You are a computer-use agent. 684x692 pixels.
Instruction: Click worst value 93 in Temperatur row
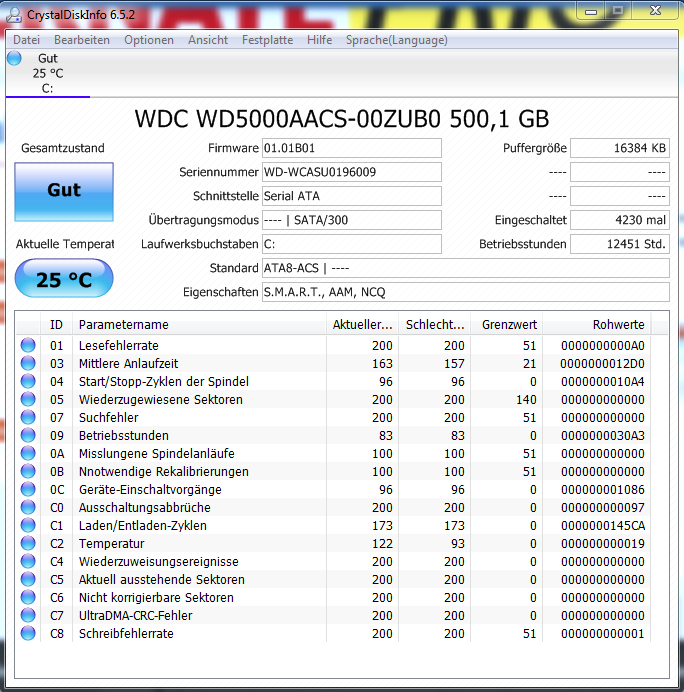click(458, 544)
